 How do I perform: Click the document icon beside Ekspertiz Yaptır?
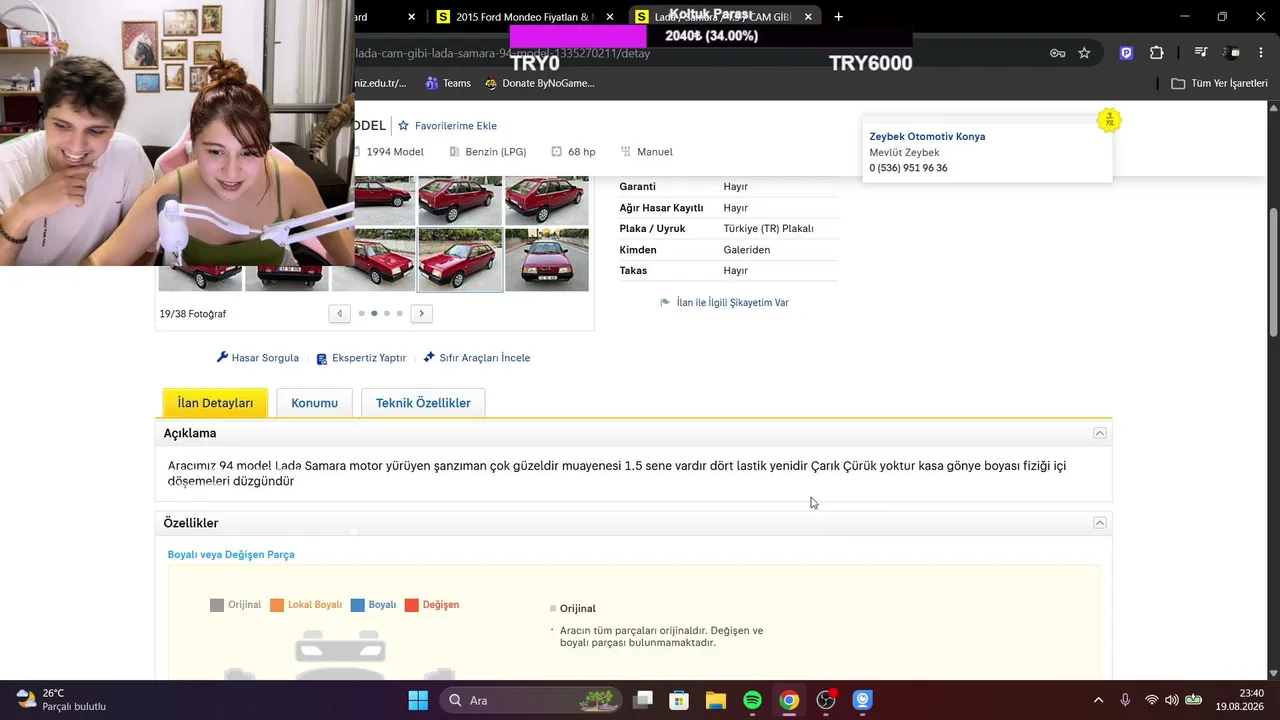pyautogui.click(x=322, y=358)
